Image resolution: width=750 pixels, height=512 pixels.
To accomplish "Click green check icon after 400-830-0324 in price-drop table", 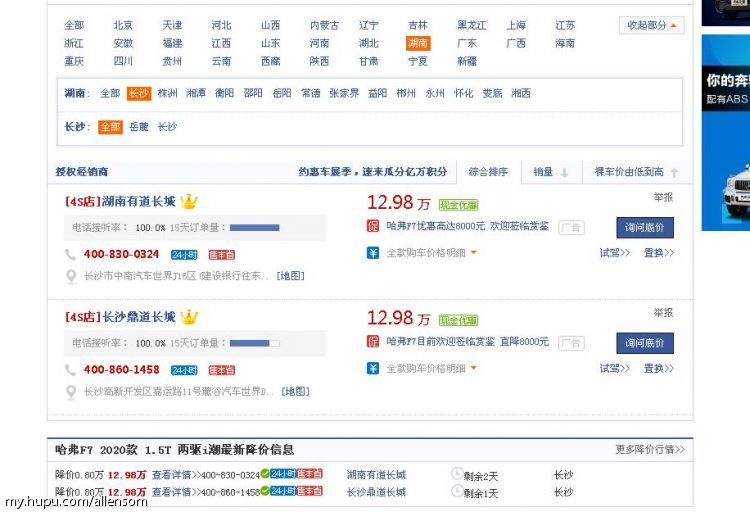I will tap(265, 474).
